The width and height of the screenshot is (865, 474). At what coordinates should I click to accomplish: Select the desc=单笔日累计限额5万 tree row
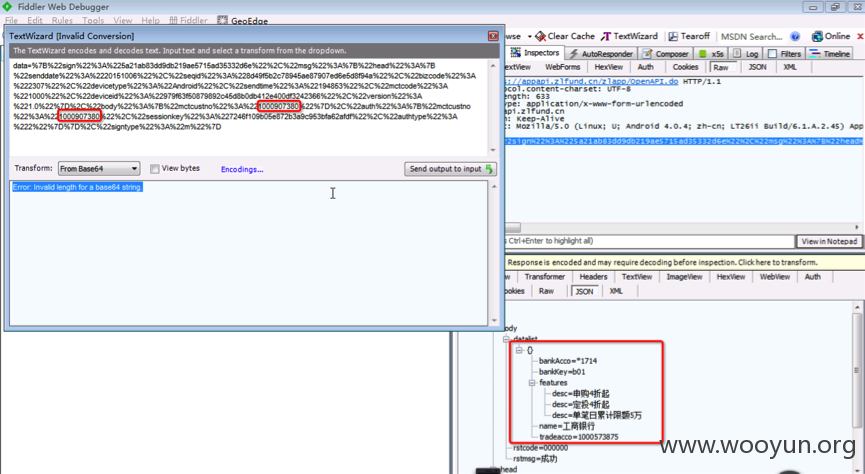(x=597, y=415)
